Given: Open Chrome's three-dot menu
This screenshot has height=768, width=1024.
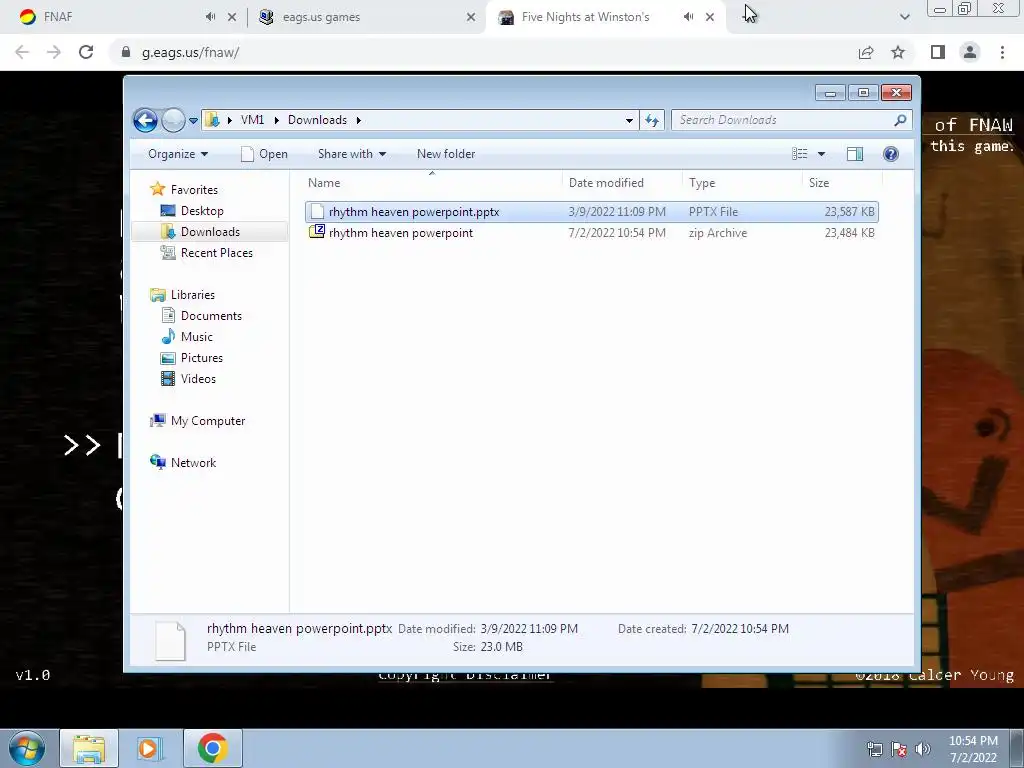Looking at the screenshot, I should pos(1002,52).
